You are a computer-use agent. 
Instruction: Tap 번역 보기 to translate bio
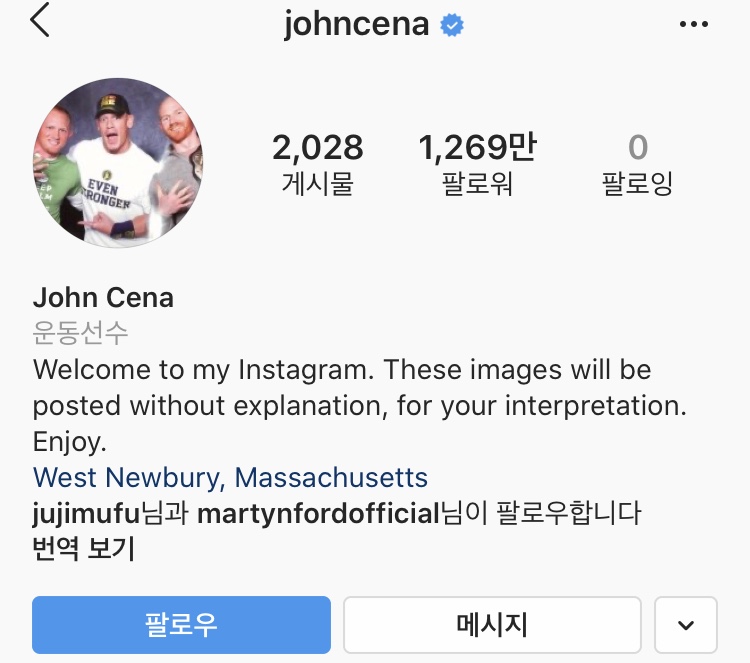pyautogui.click(x=84, y=548)
